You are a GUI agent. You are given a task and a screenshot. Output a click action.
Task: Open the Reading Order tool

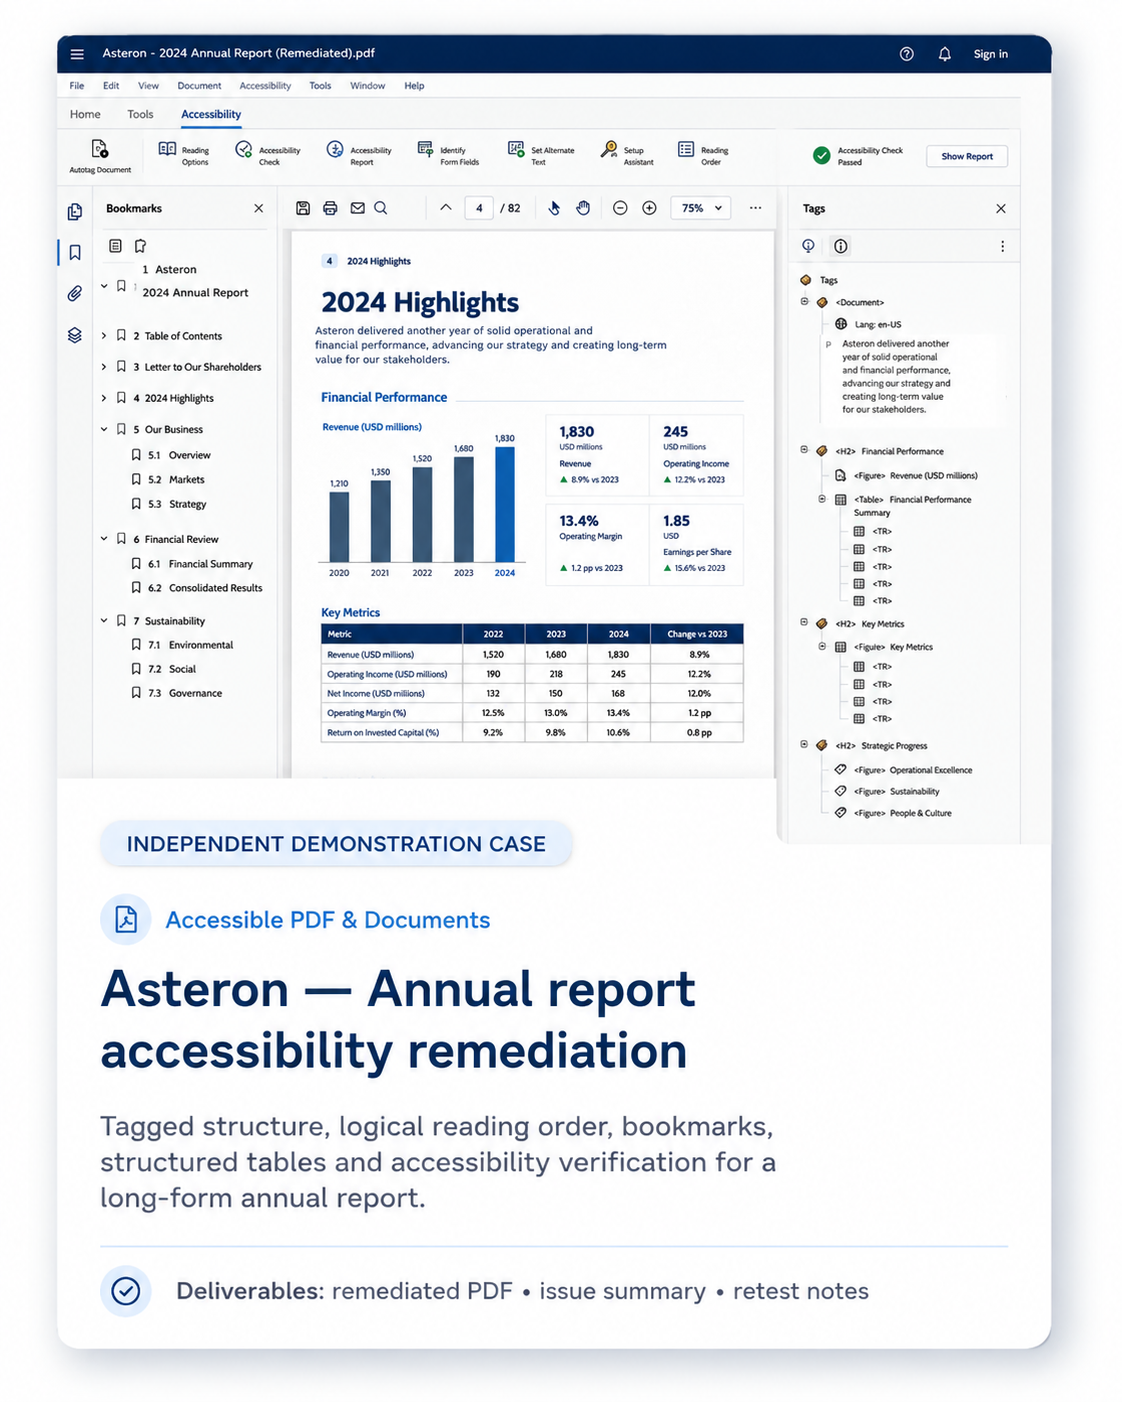pyautogui.click(x=703, y=154)
